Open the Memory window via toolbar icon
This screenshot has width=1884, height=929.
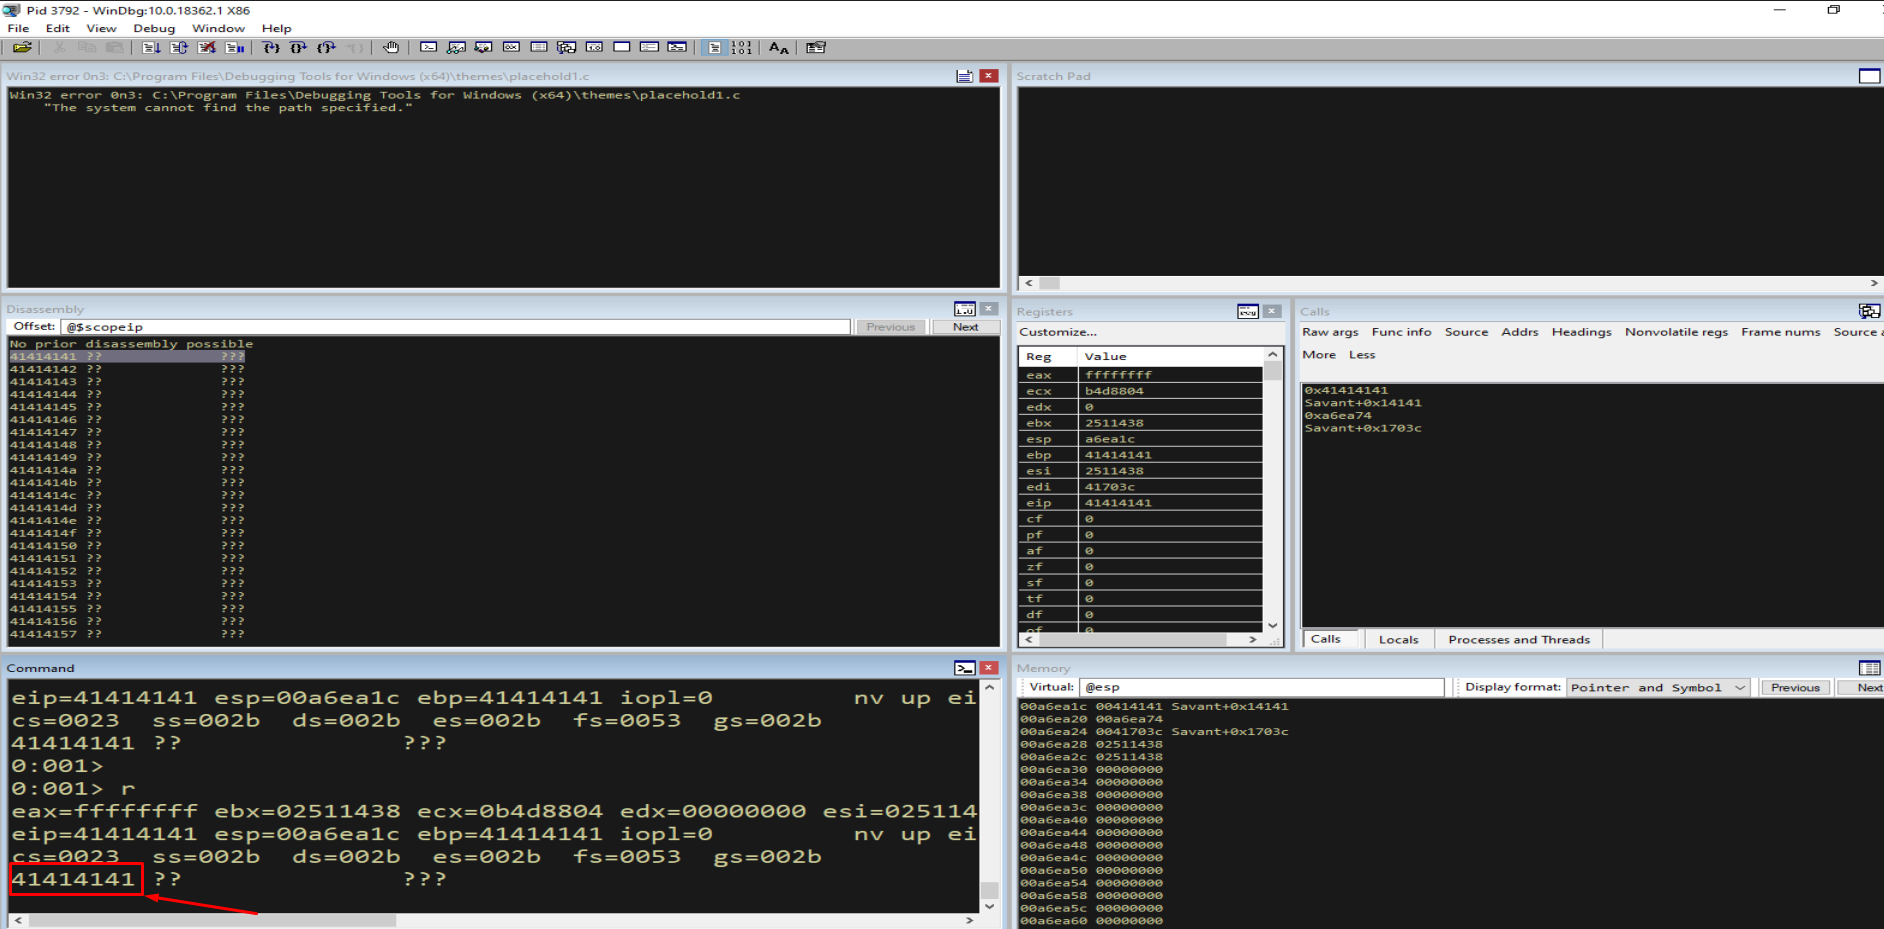[x=539, y=47]
